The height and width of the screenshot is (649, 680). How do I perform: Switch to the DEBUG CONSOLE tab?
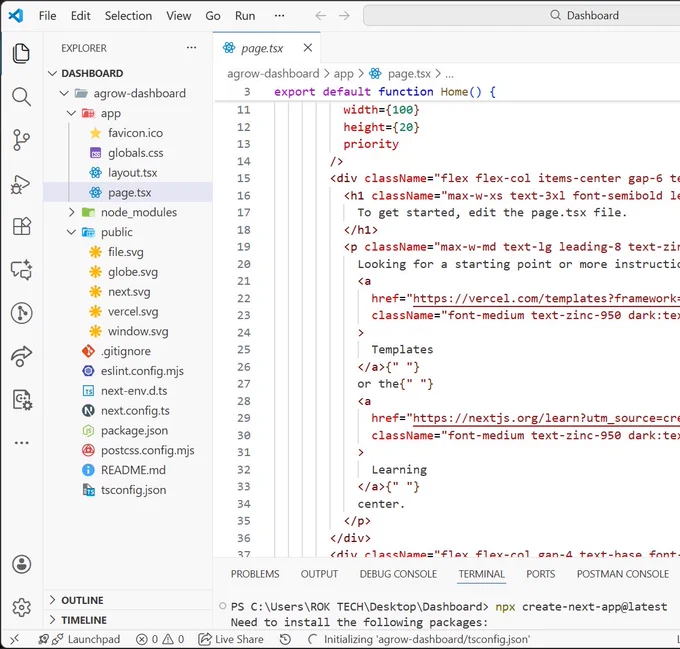(398, 574)
